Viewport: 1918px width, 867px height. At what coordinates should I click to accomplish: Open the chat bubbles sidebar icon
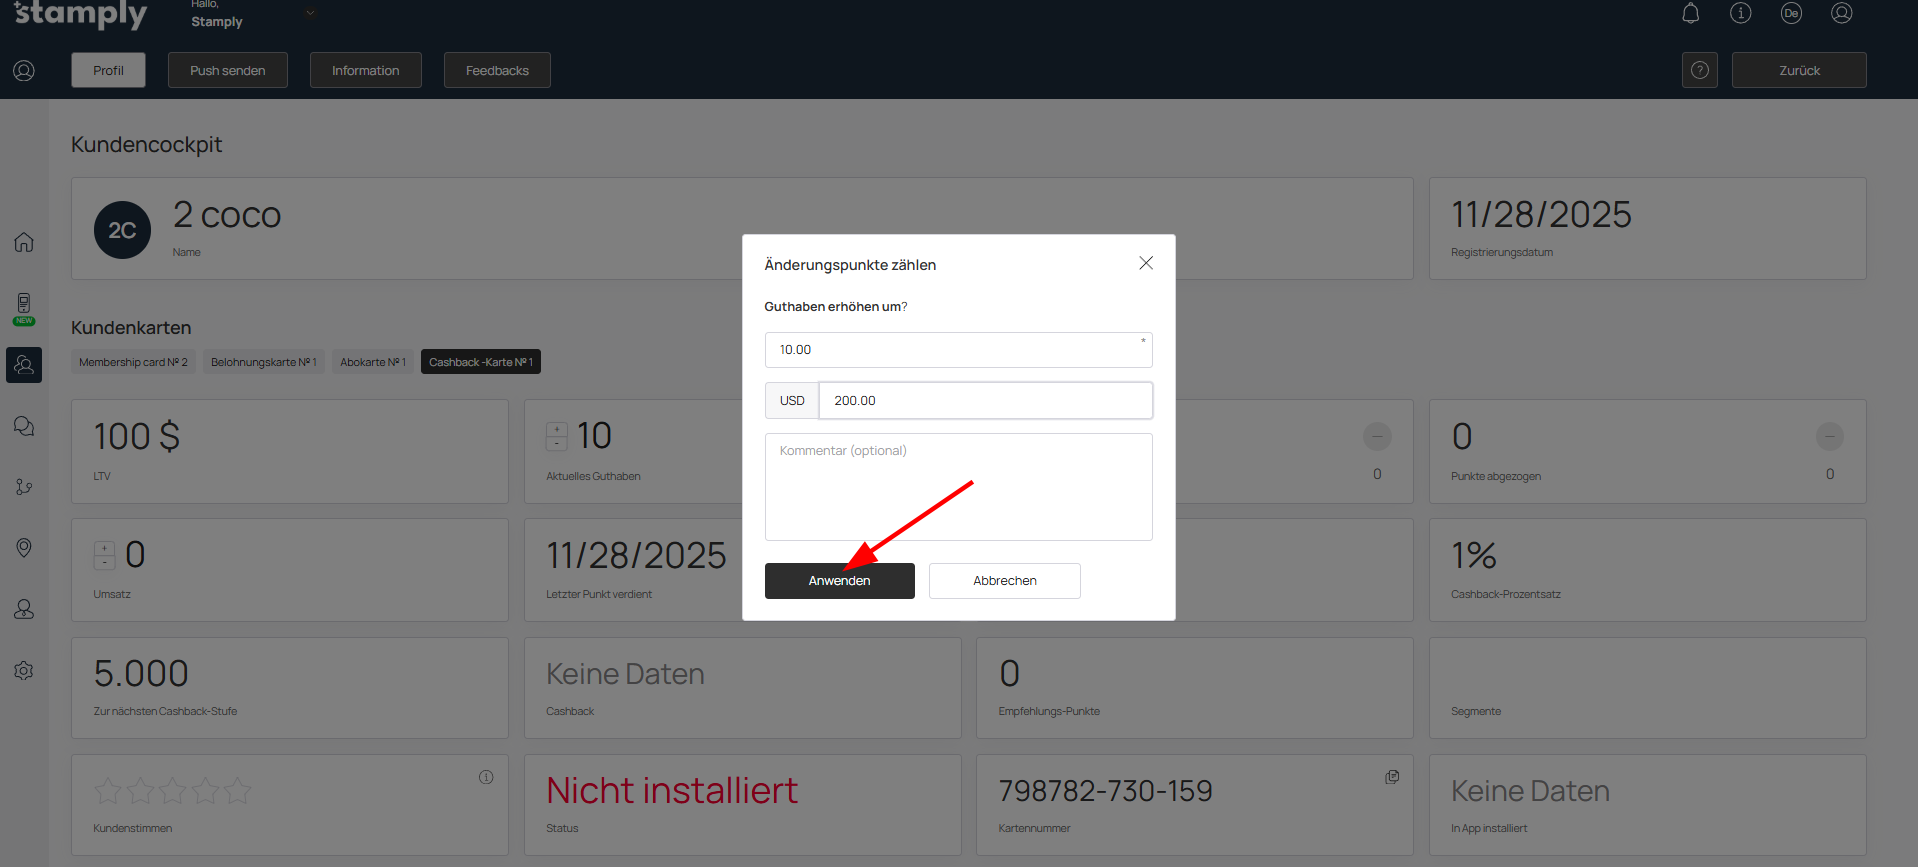24,426
